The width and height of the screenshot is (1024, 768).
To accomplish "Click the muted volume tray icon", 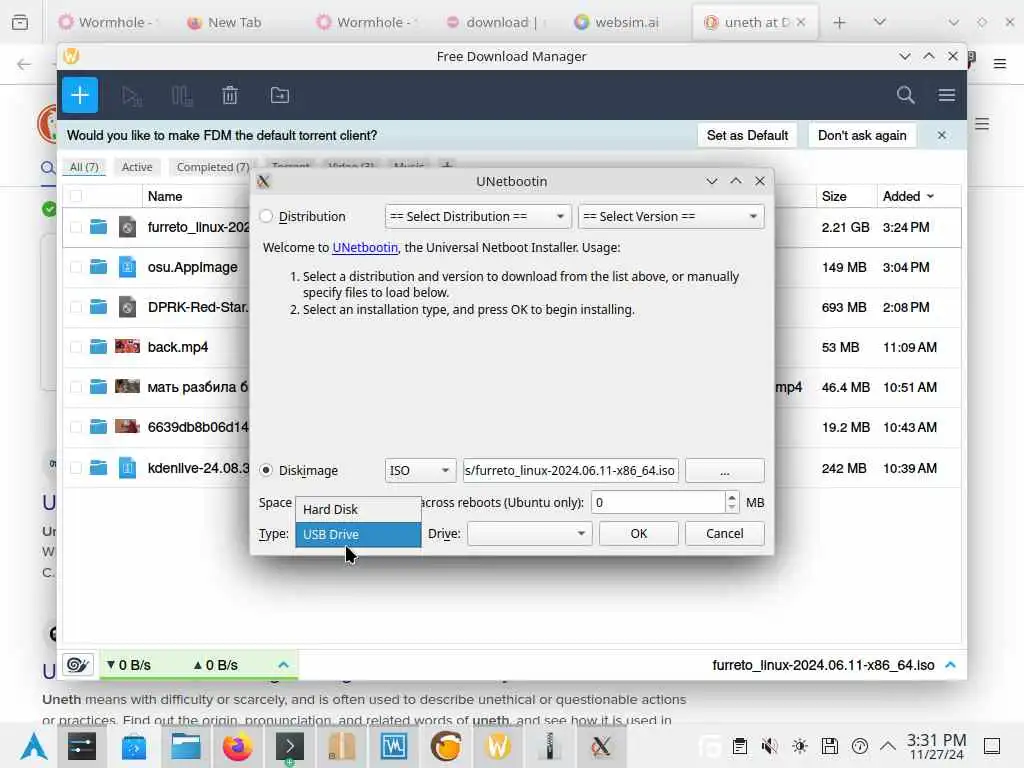I will (x=769, y=746).
